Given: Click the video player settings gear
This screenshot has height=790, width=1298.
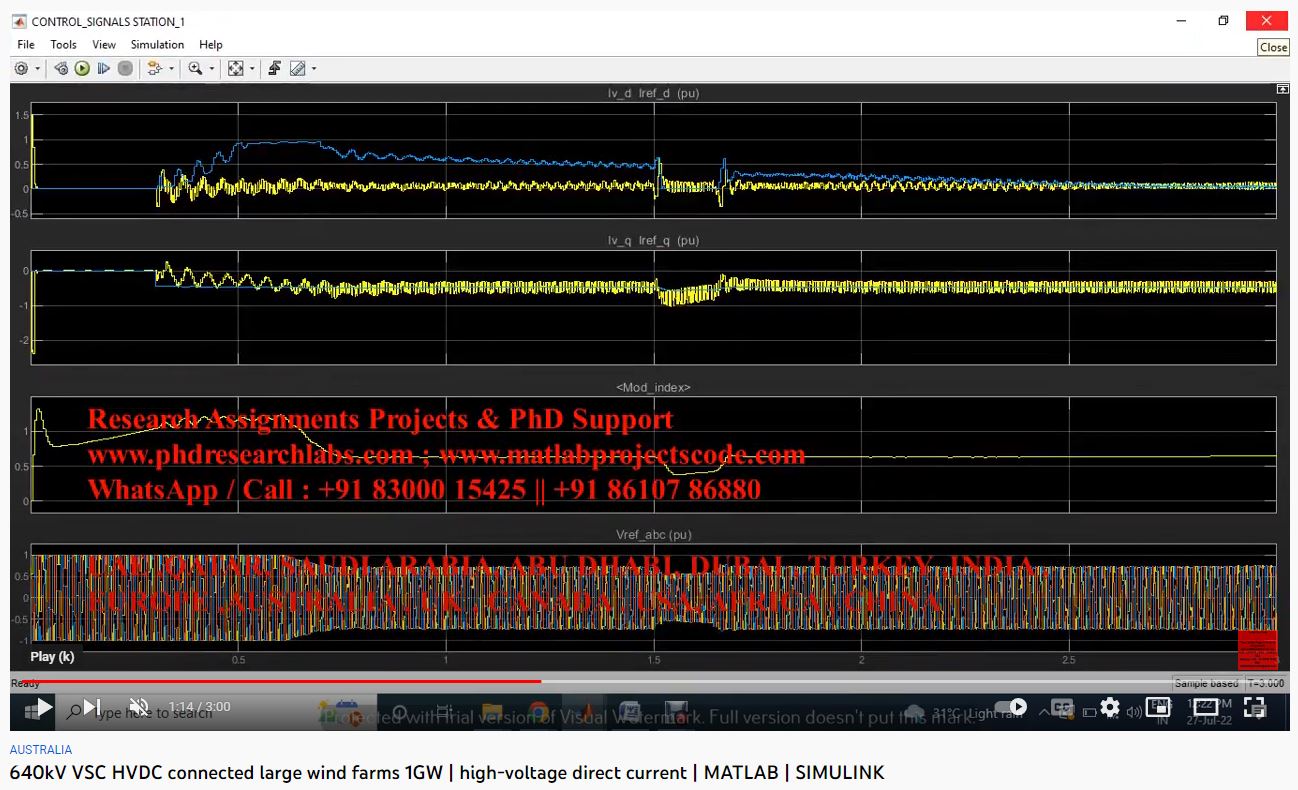Looking at the screenshot, I should (1109, 708).
